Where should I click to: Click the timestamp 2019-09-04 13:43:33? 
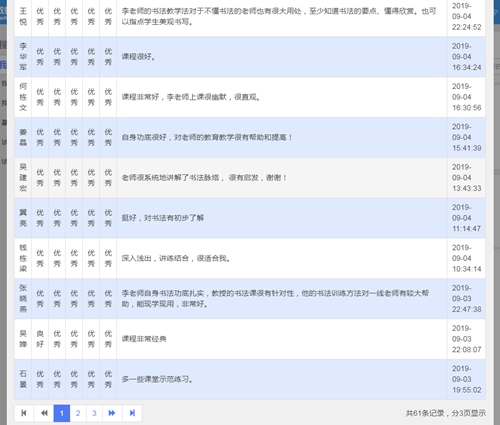point(466,178)
